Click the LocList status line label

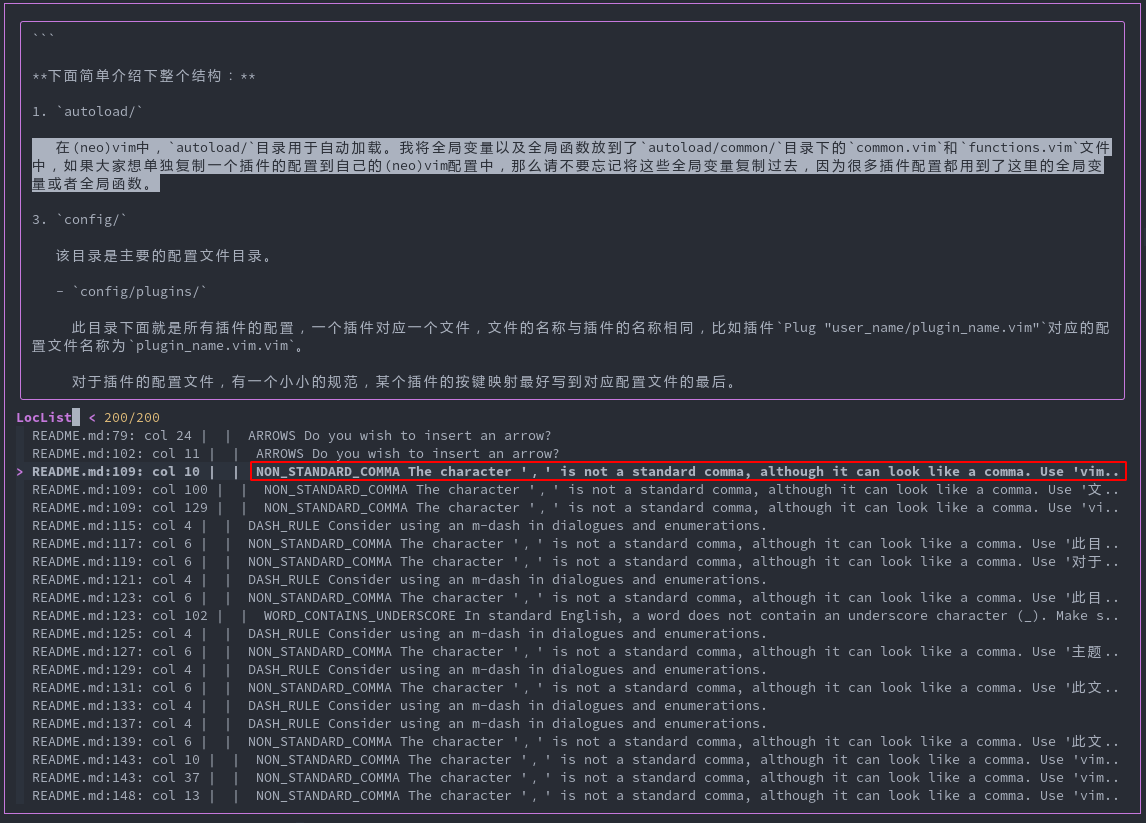pyautogui.click(x=44, y=417)
